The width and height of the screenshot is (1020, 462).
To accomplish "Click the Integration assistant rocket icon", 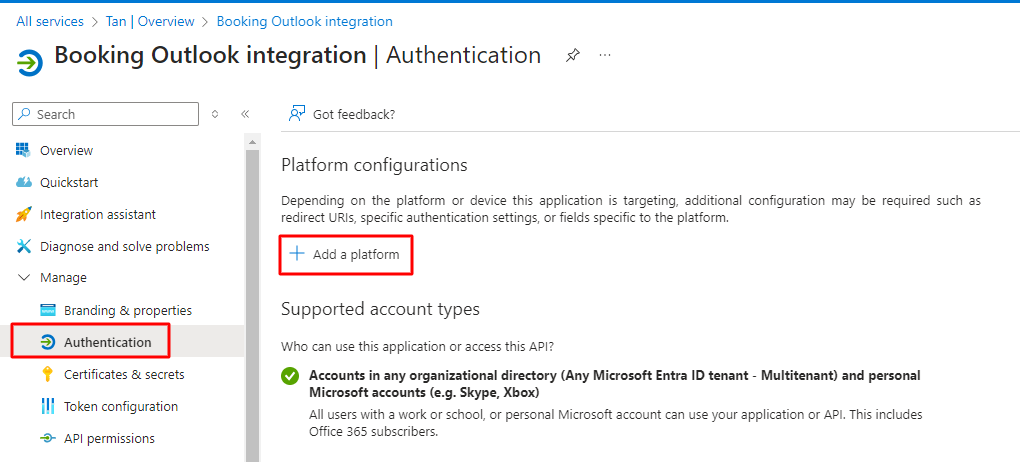I will (23, 214).
